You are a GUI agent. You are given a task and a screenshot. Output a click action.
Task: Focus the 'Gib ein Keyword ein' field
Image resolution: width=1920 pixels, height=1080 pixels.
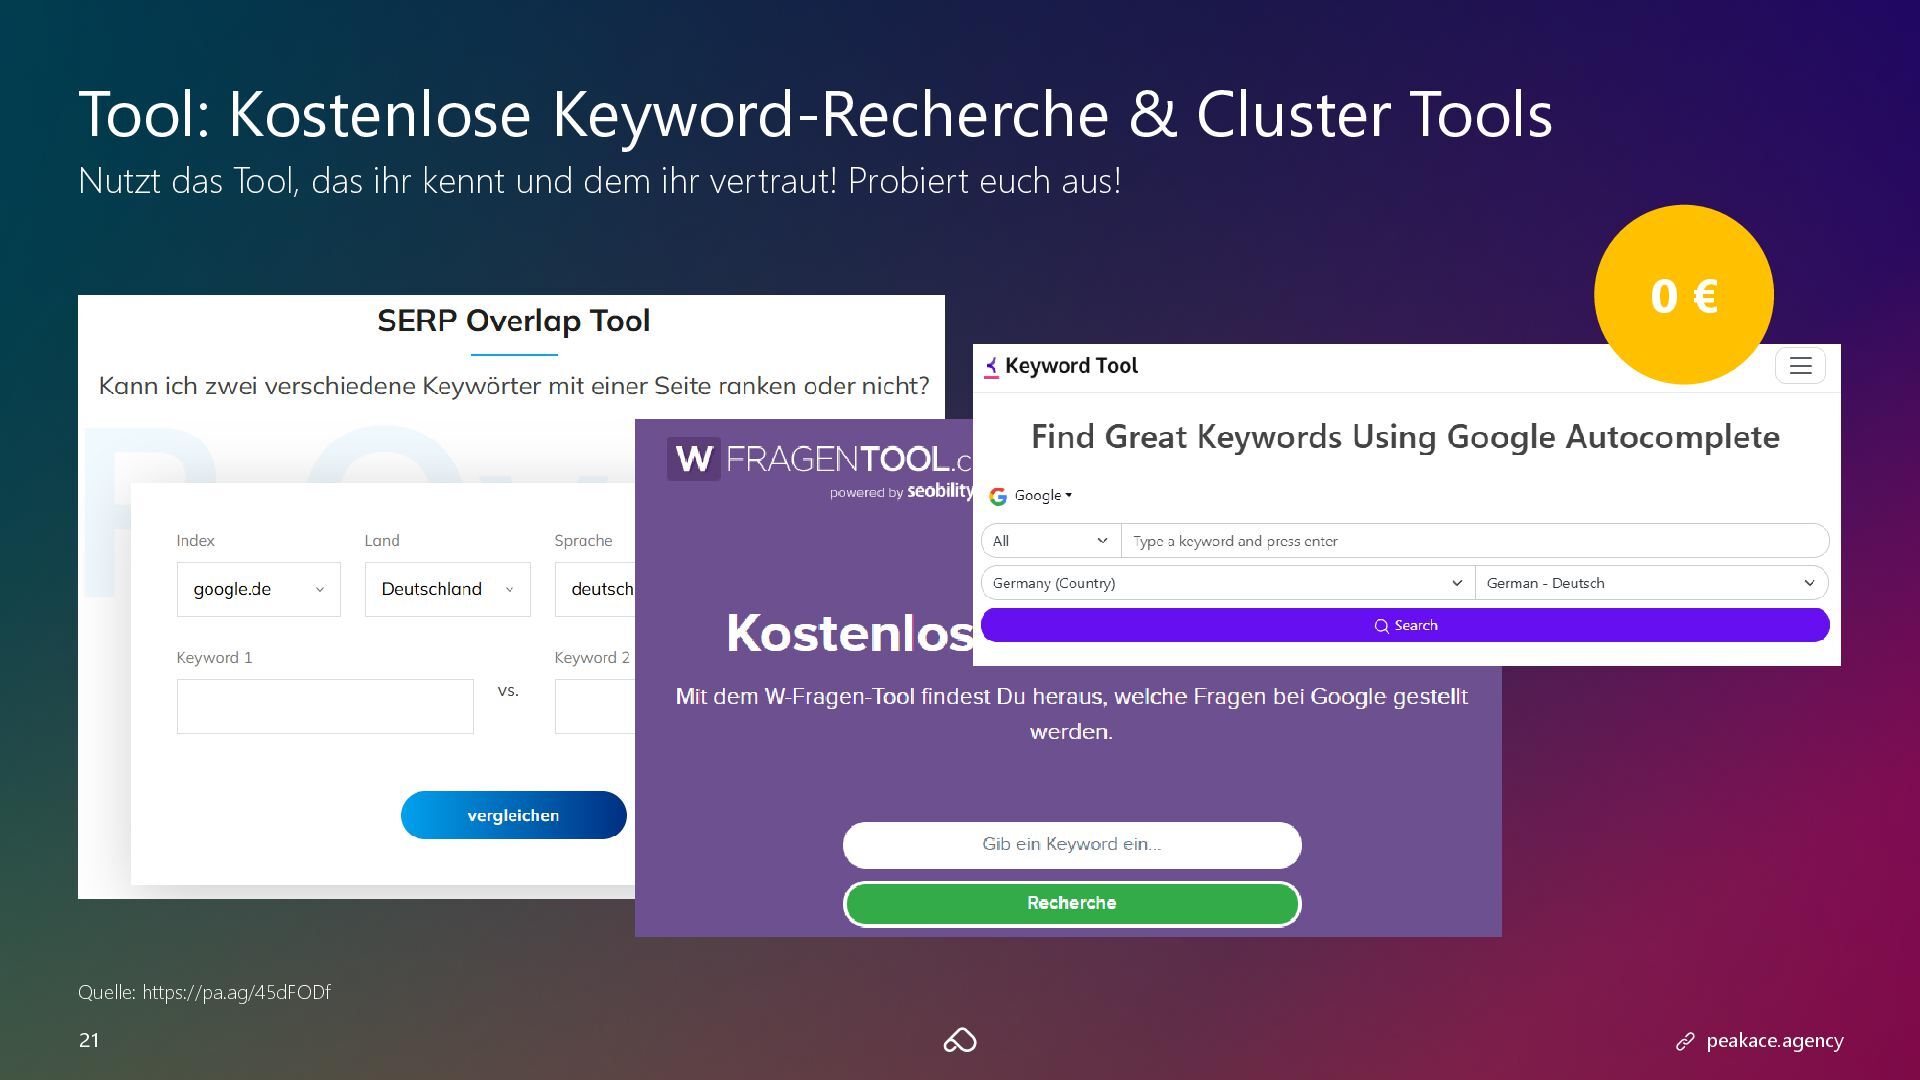[1071, 845]
